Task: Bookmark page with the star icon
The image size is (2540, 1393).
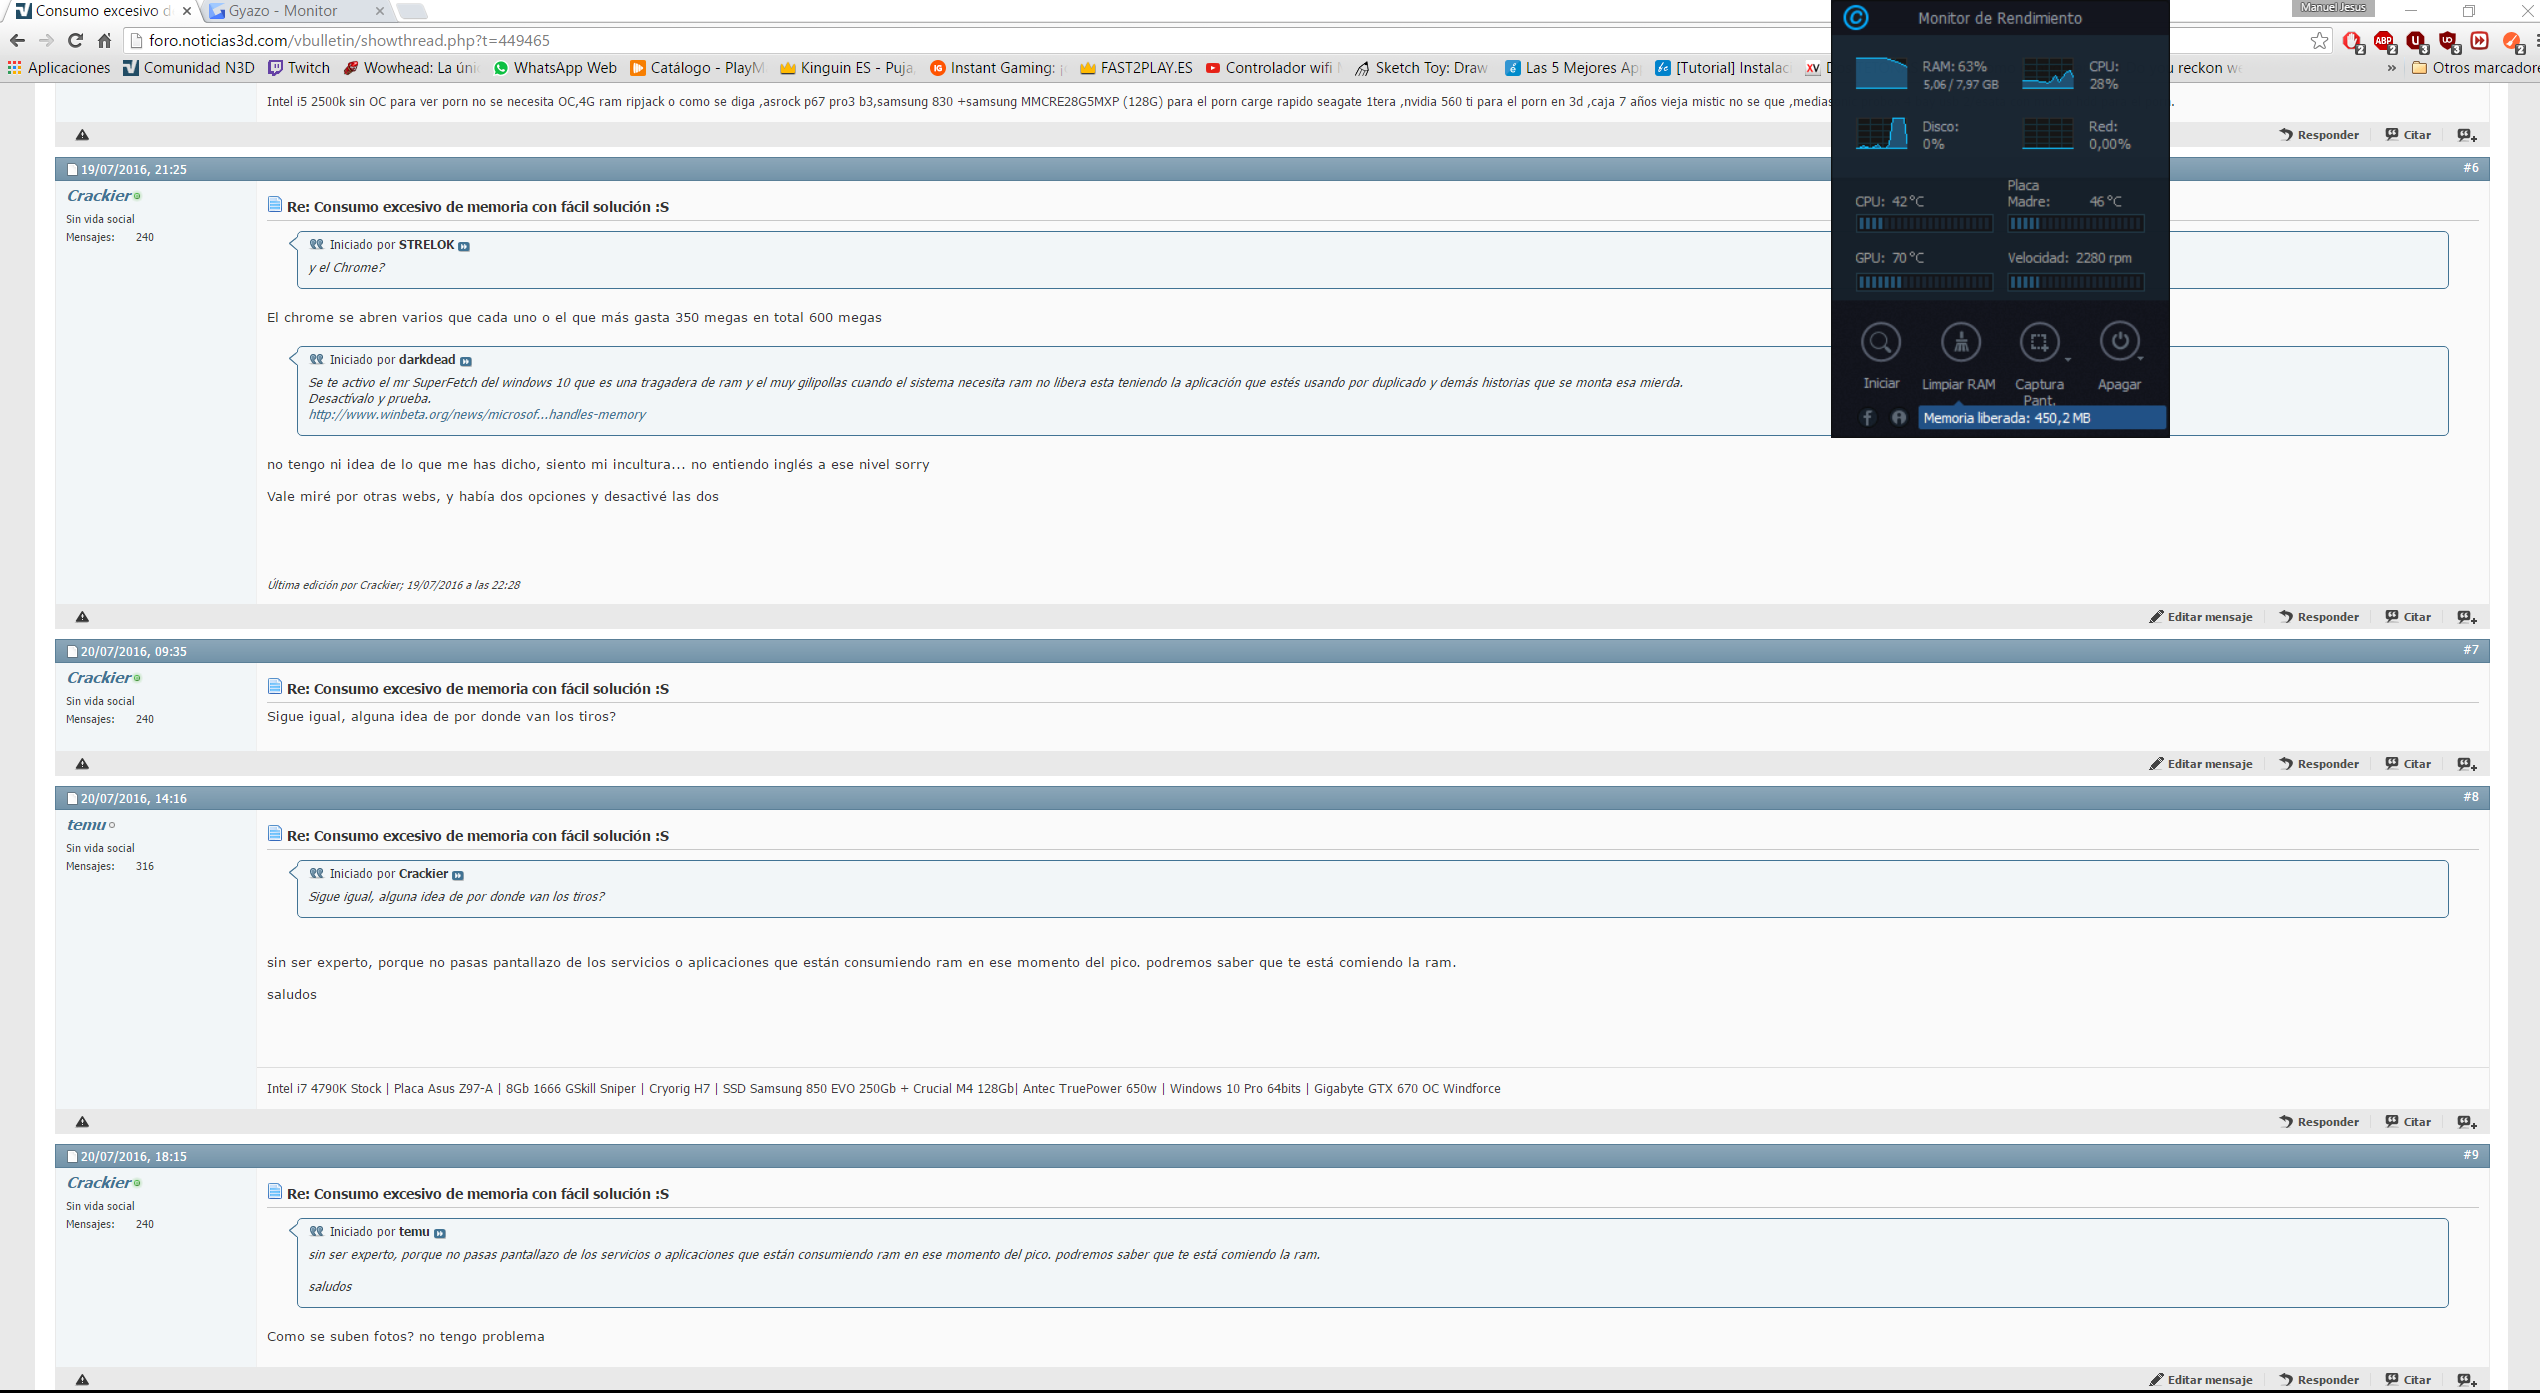Action: pos(2319,41)
